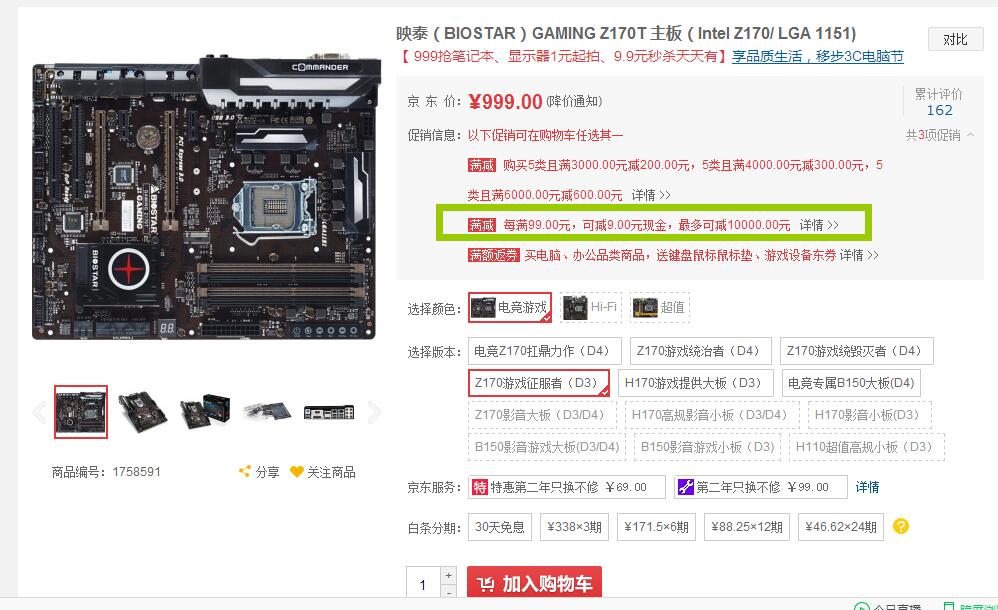The image size is (998, 610).
Task: Show previous thumbnails with left arrow
Action: tap(39, 413)
